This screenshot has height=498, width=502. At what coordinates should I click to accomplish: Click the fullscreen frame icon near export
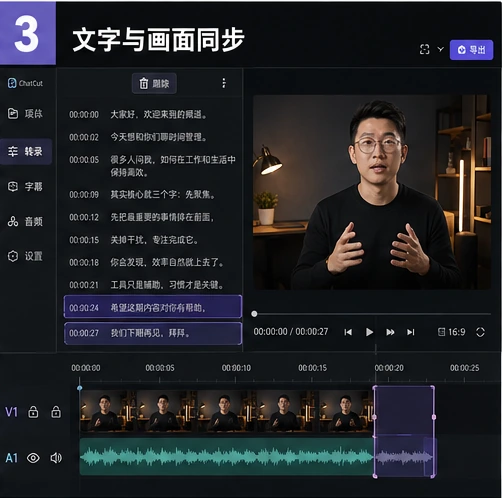tap(424, 49)
